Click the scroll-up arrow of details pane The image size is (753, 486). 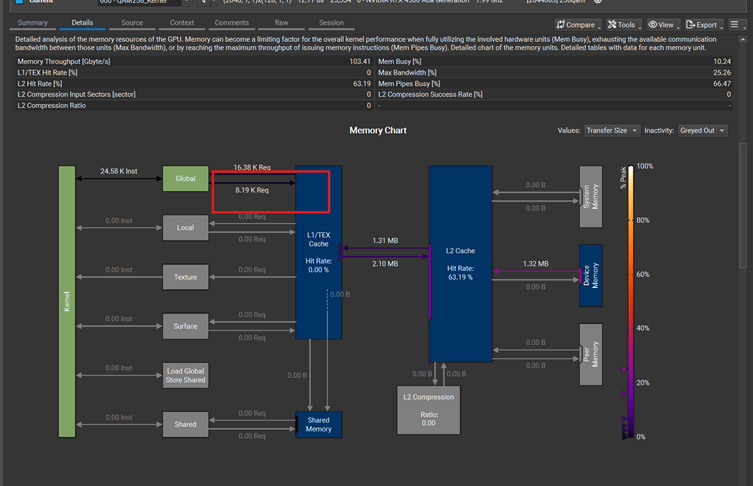743,39
